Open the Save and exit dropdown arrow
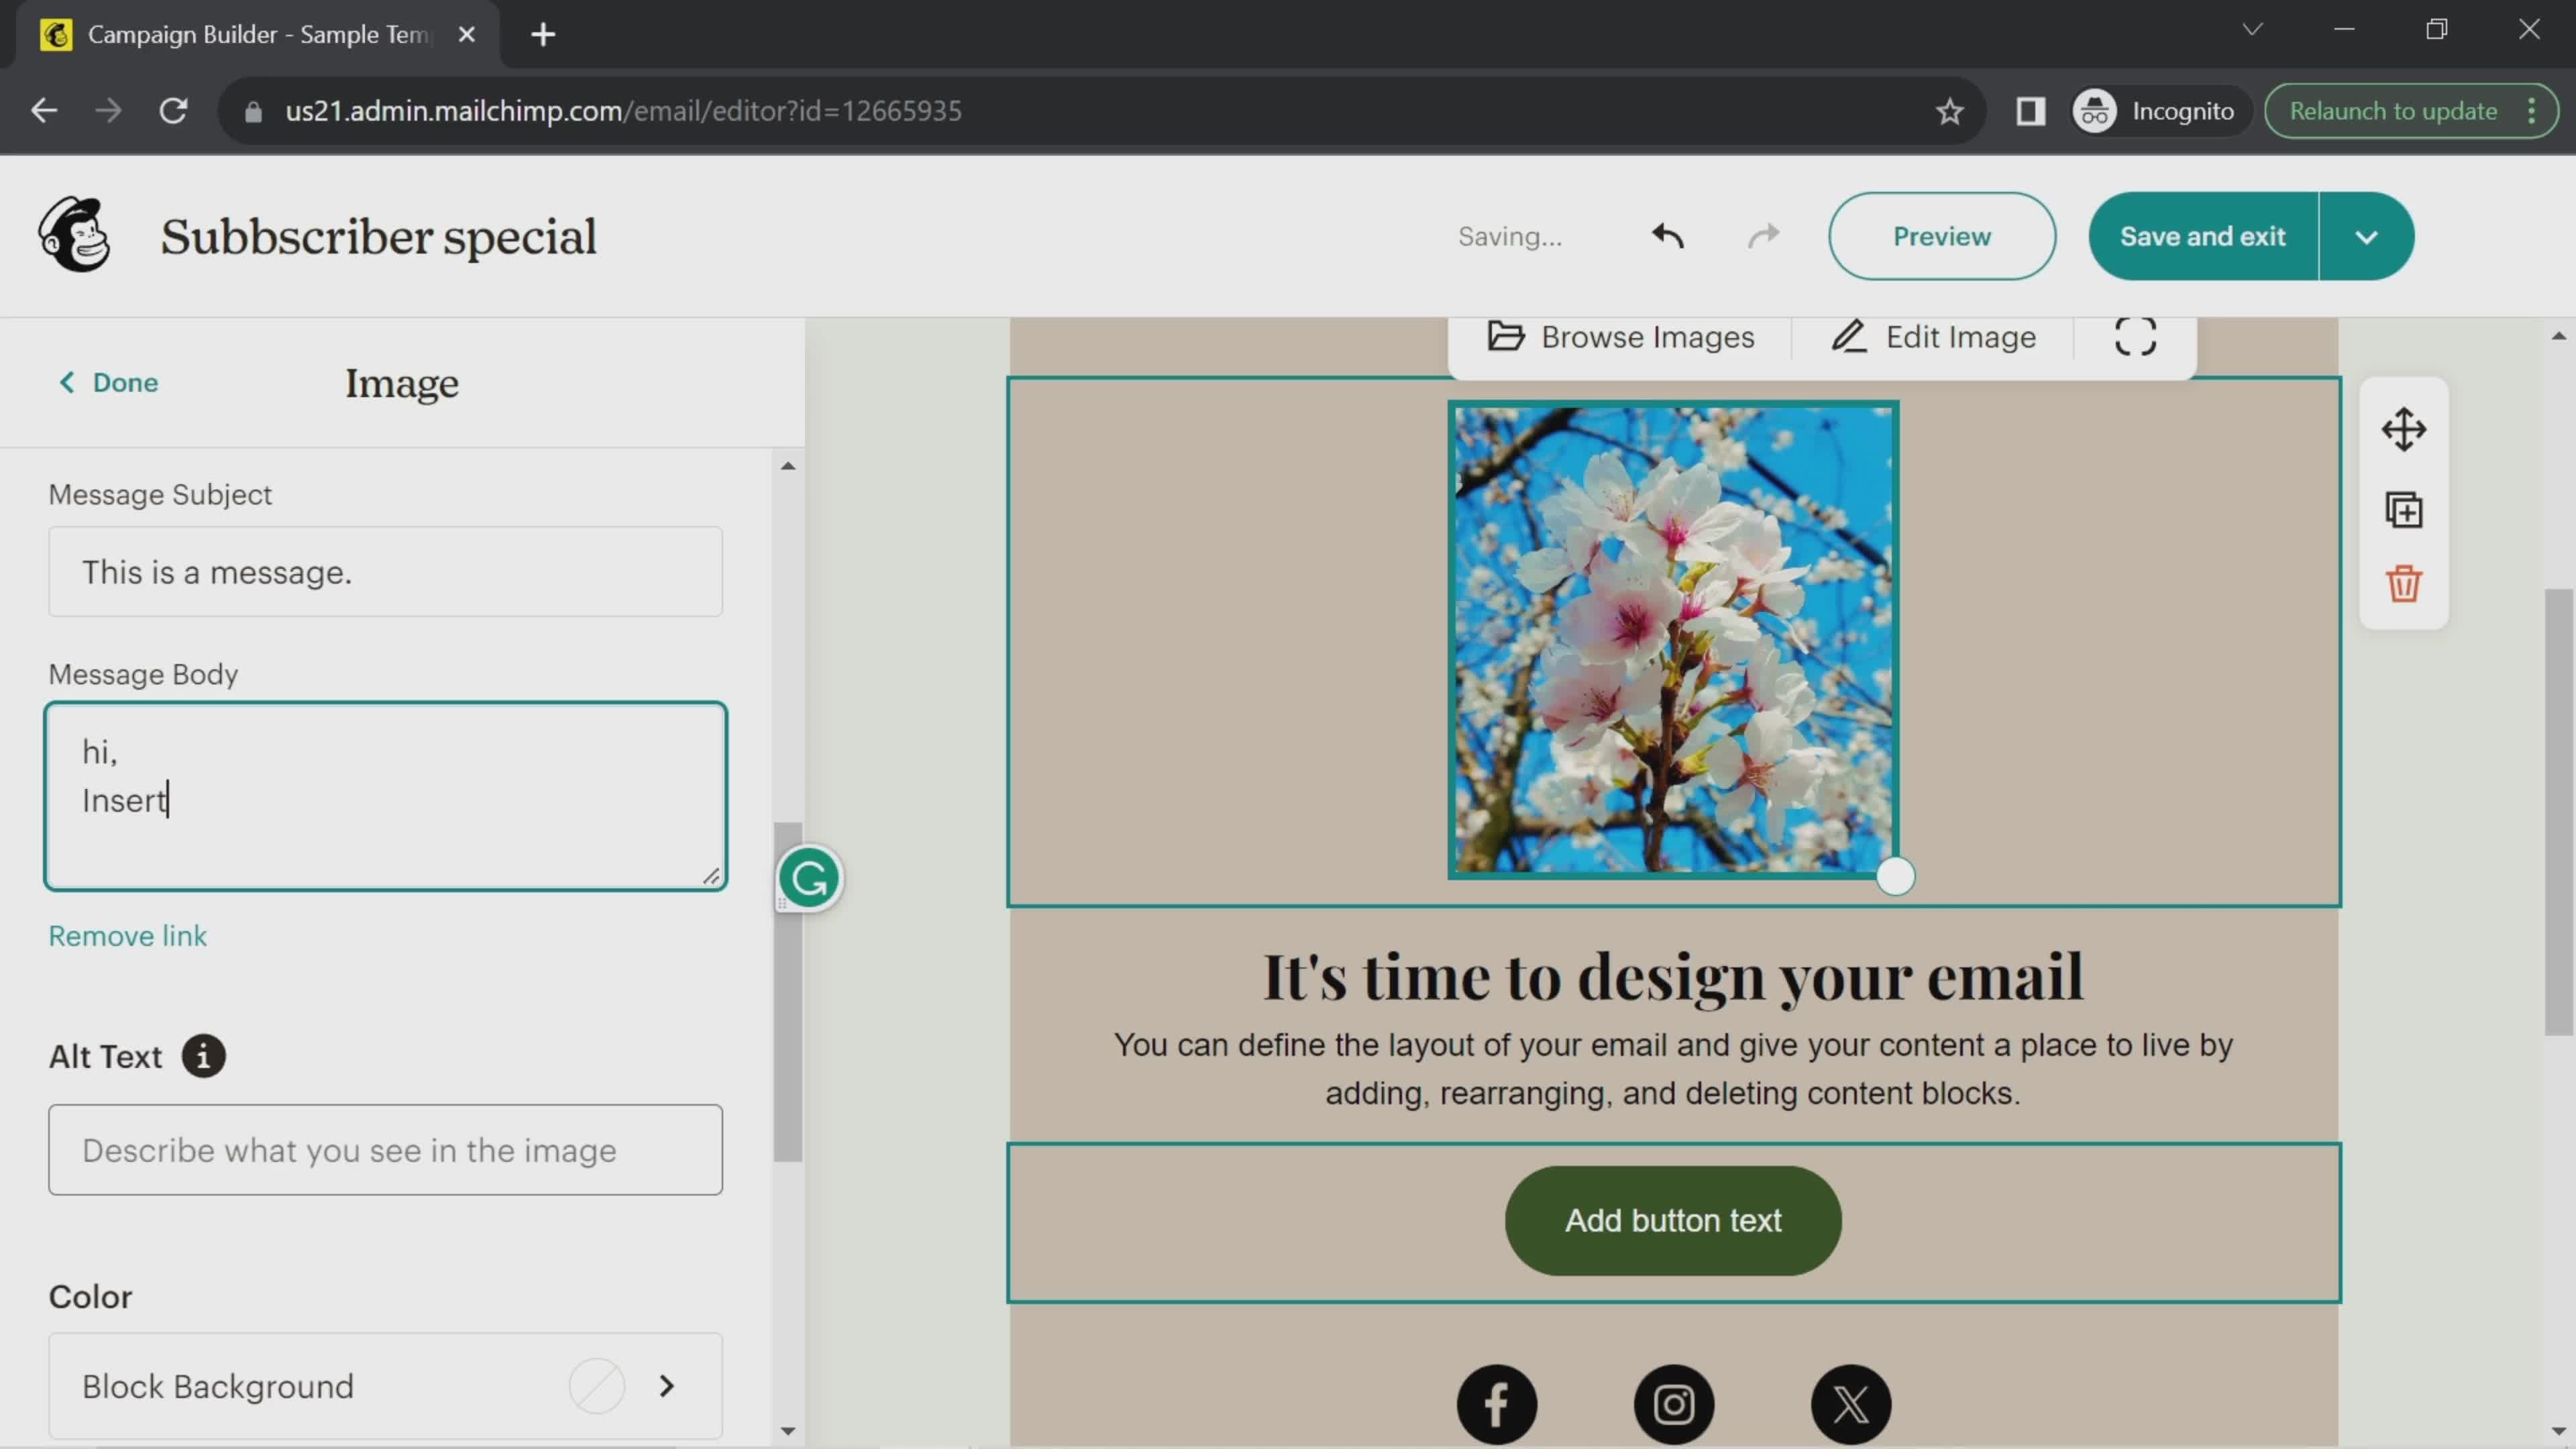The image size is (2576, 1449). click(x=2366, y=237)
